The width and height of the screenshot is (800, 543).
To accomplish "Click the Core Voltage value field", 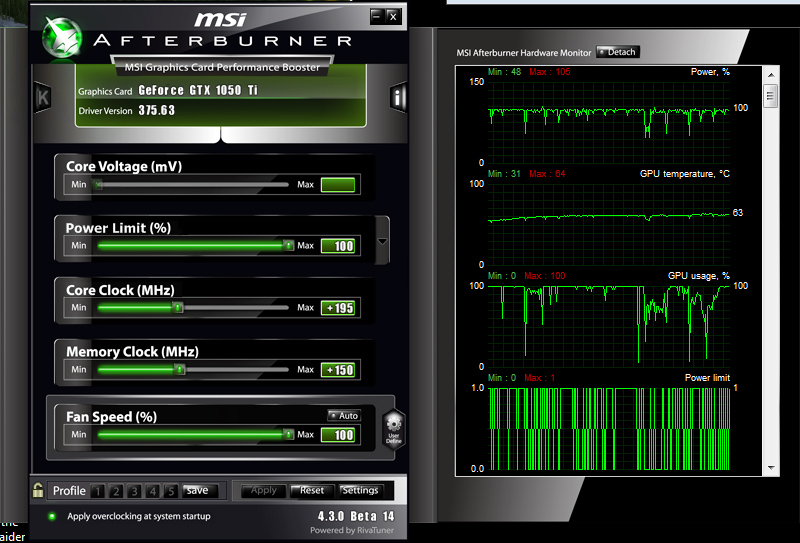I will click(338, 185).
